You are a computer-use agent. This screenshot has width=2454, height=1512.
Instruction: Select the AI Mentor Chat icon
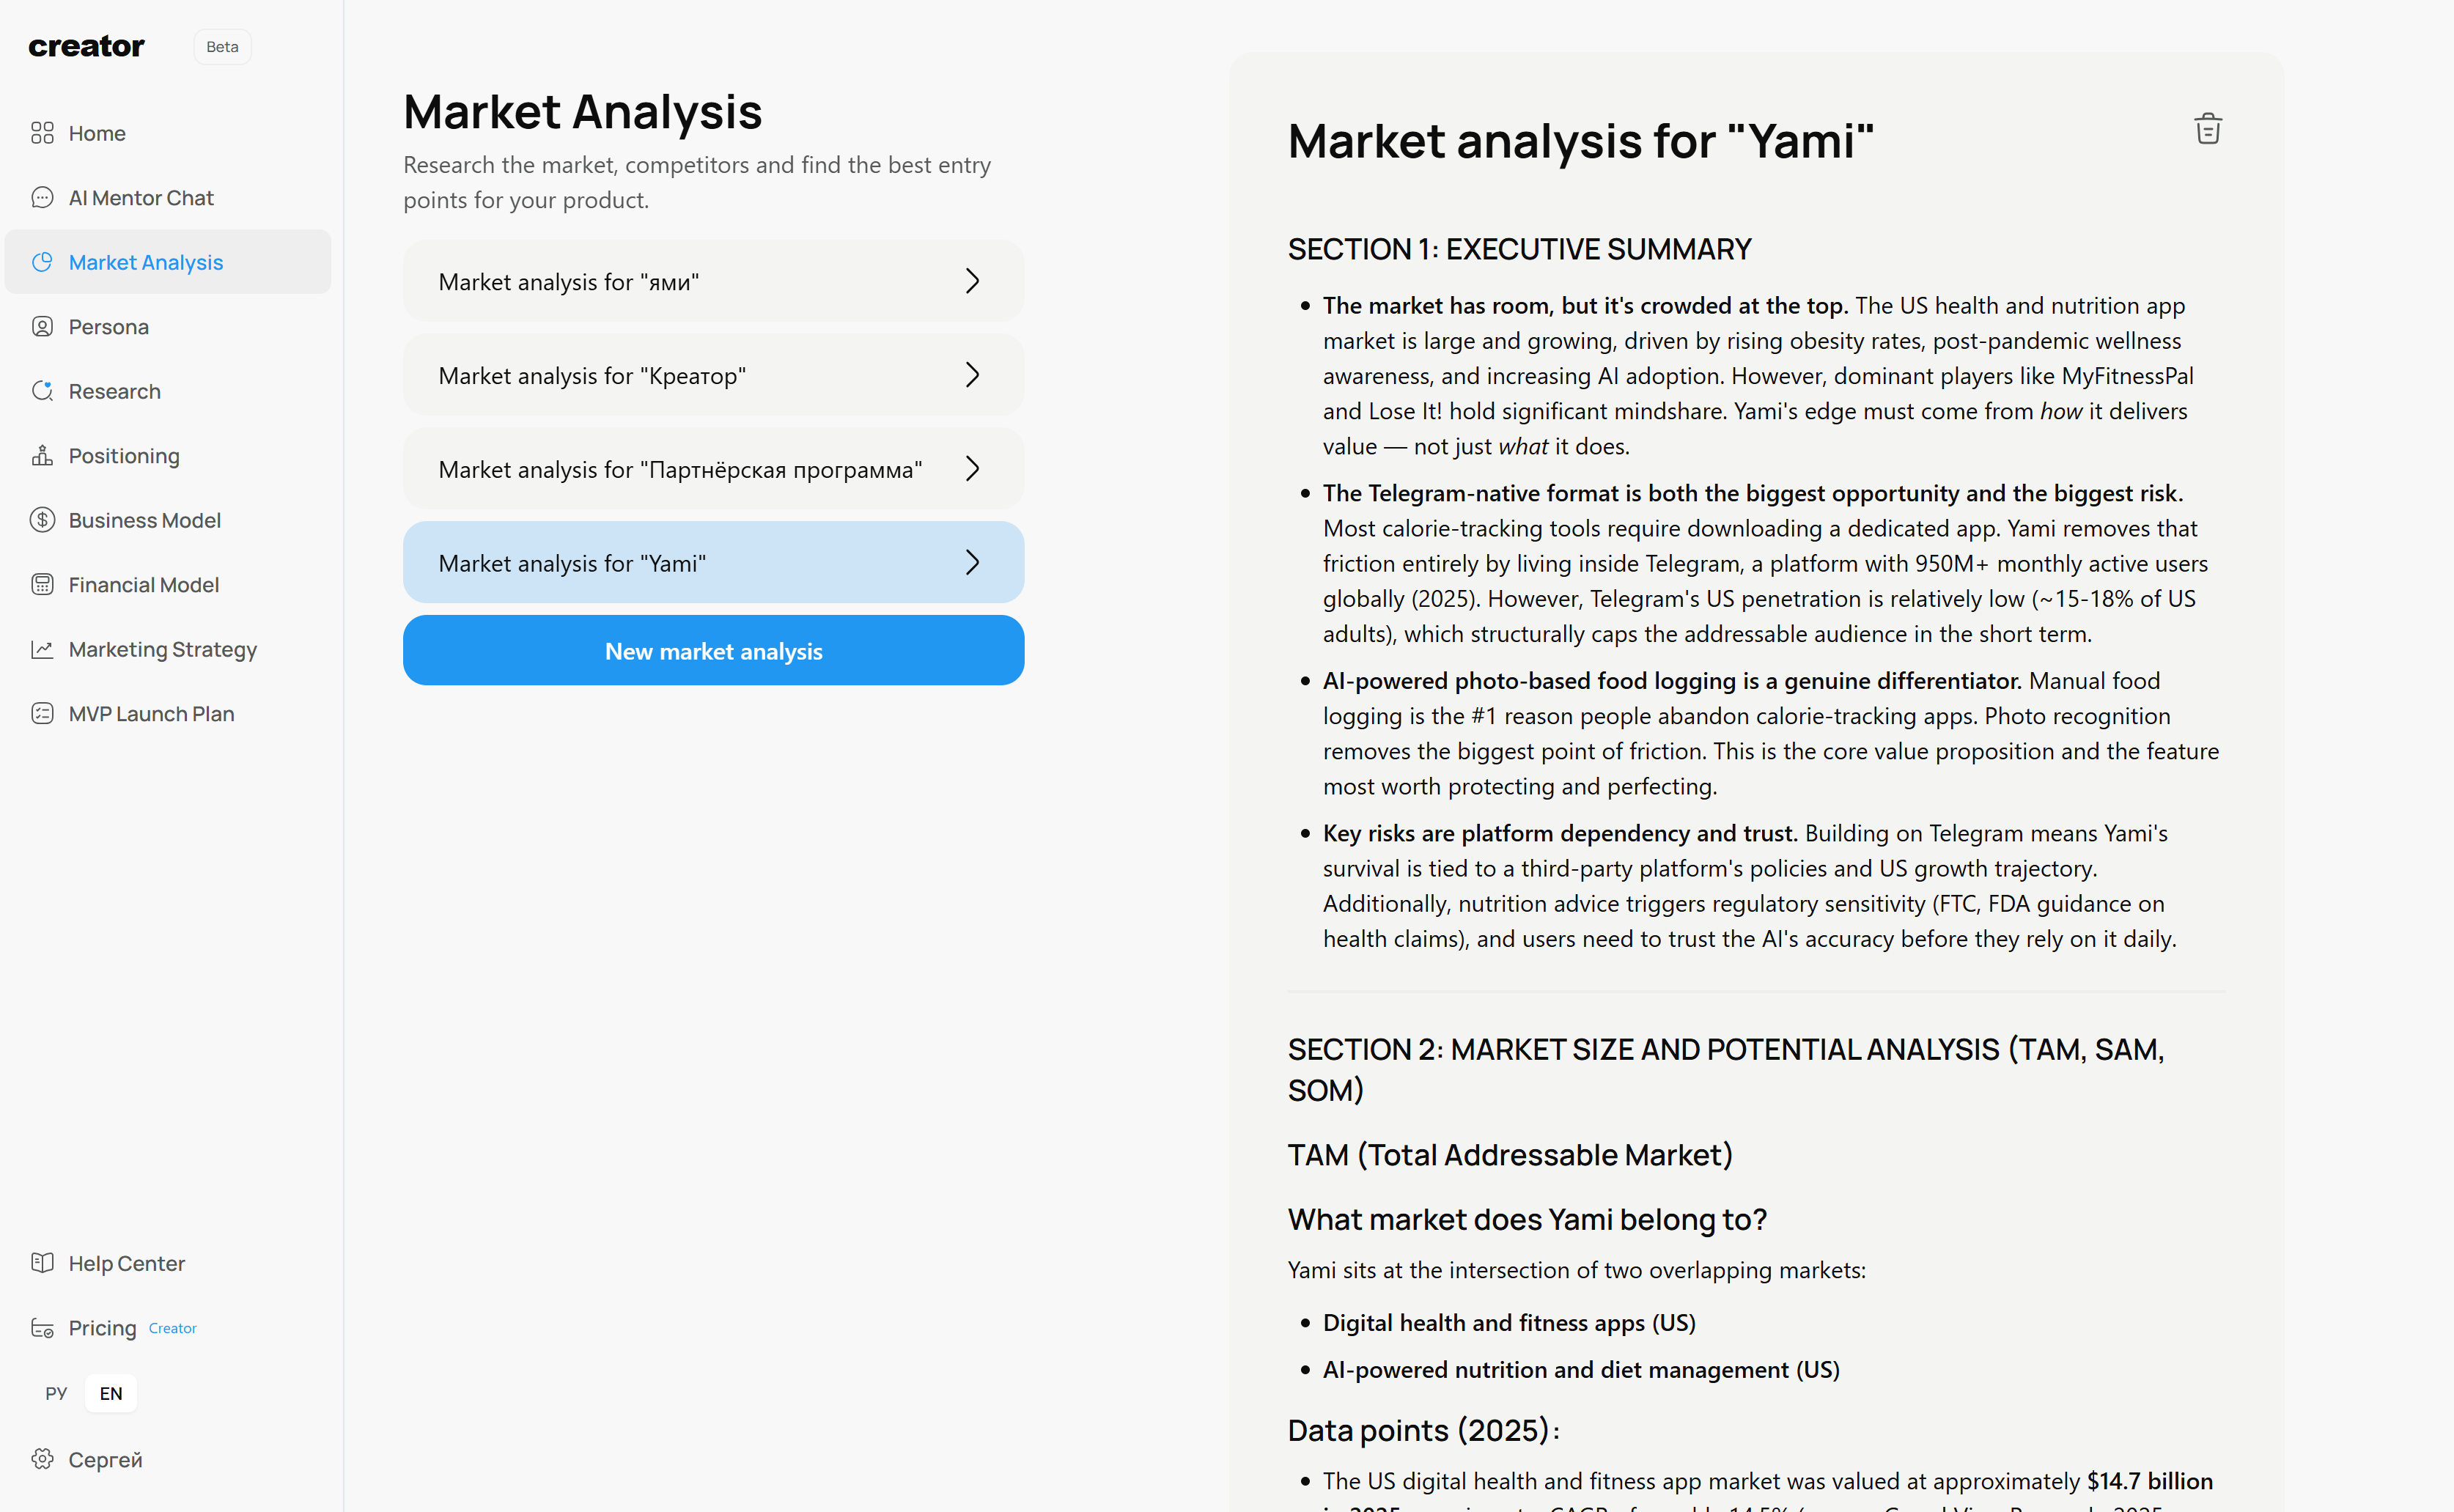(42, 197)
